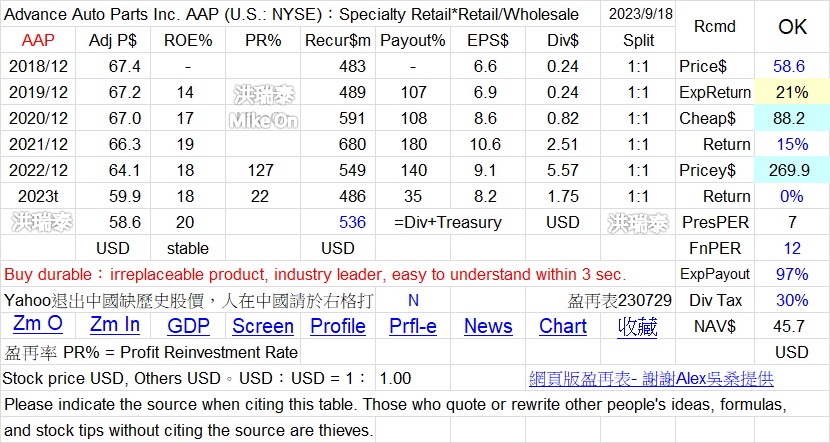This screenshot has width=830, height=443.
Task: Click the =Div+Treasury cell
Action: [448, 222]
